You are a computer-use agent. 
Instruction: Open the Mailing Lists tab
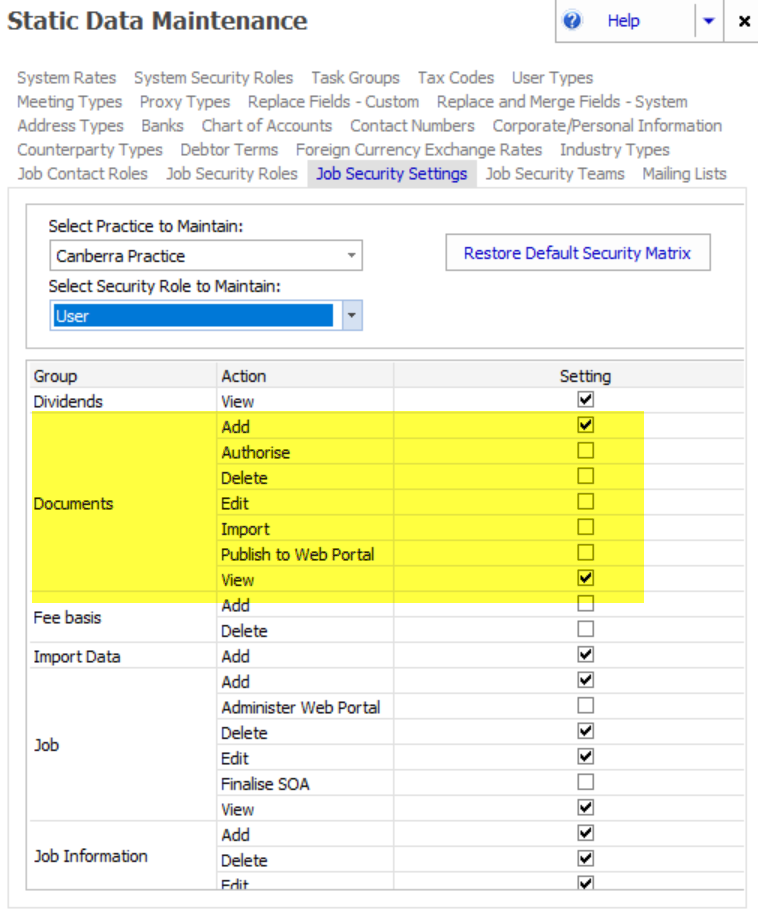tap(684, 174)
